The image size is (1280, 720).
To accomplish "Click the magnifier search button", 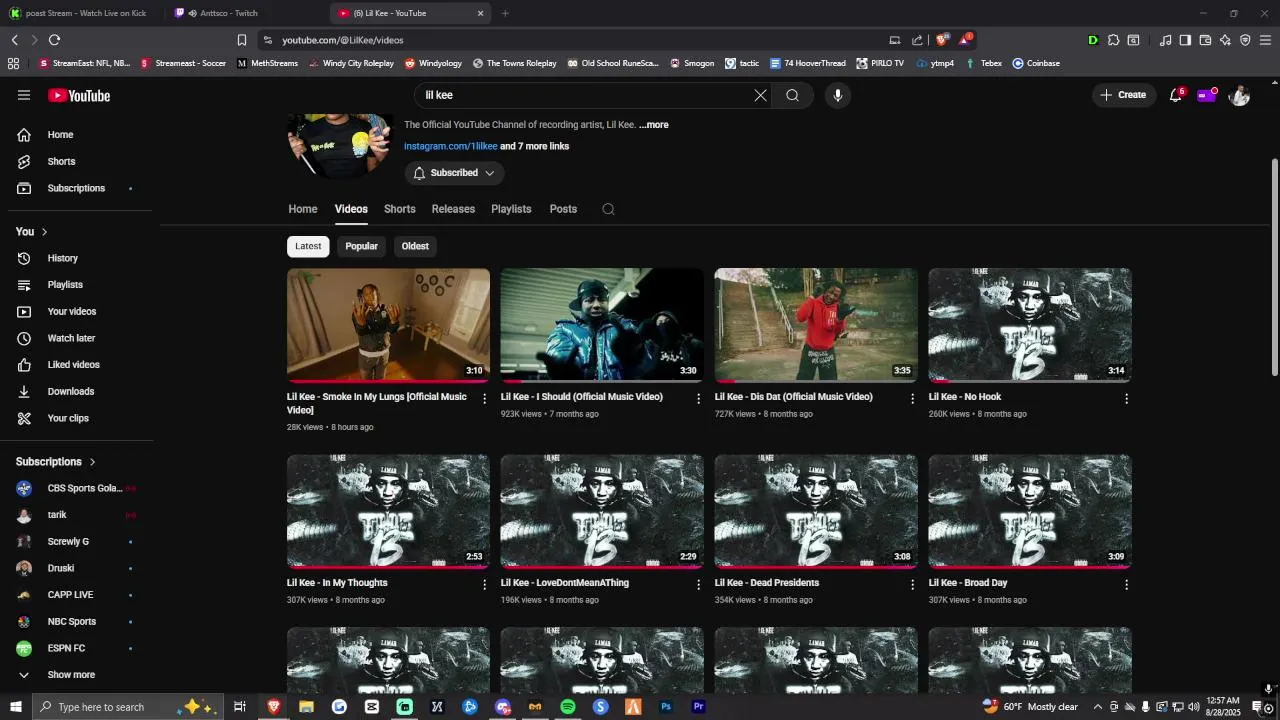I will [792, 95].
